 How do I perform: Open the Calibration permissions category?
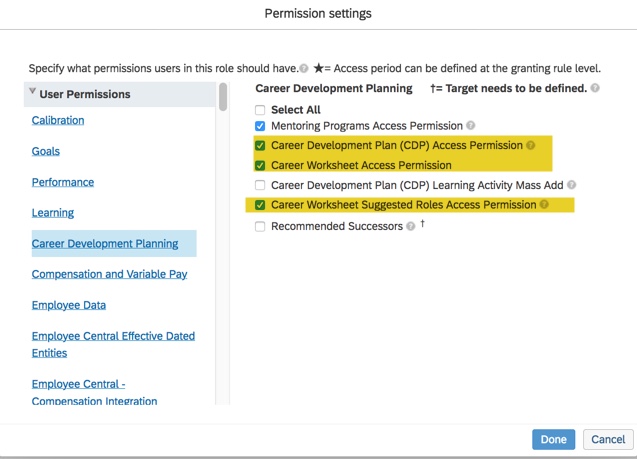[x=58, y=120]
